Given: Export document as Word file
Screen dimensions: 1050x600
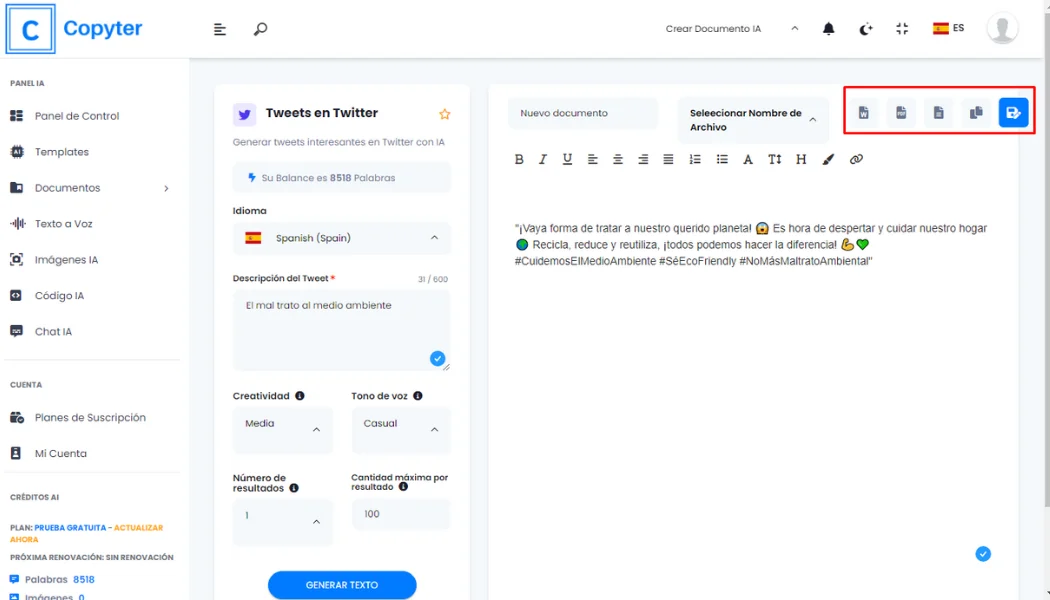Looking at the screenshot, I should pyautogui.click(x=863, y=113).
